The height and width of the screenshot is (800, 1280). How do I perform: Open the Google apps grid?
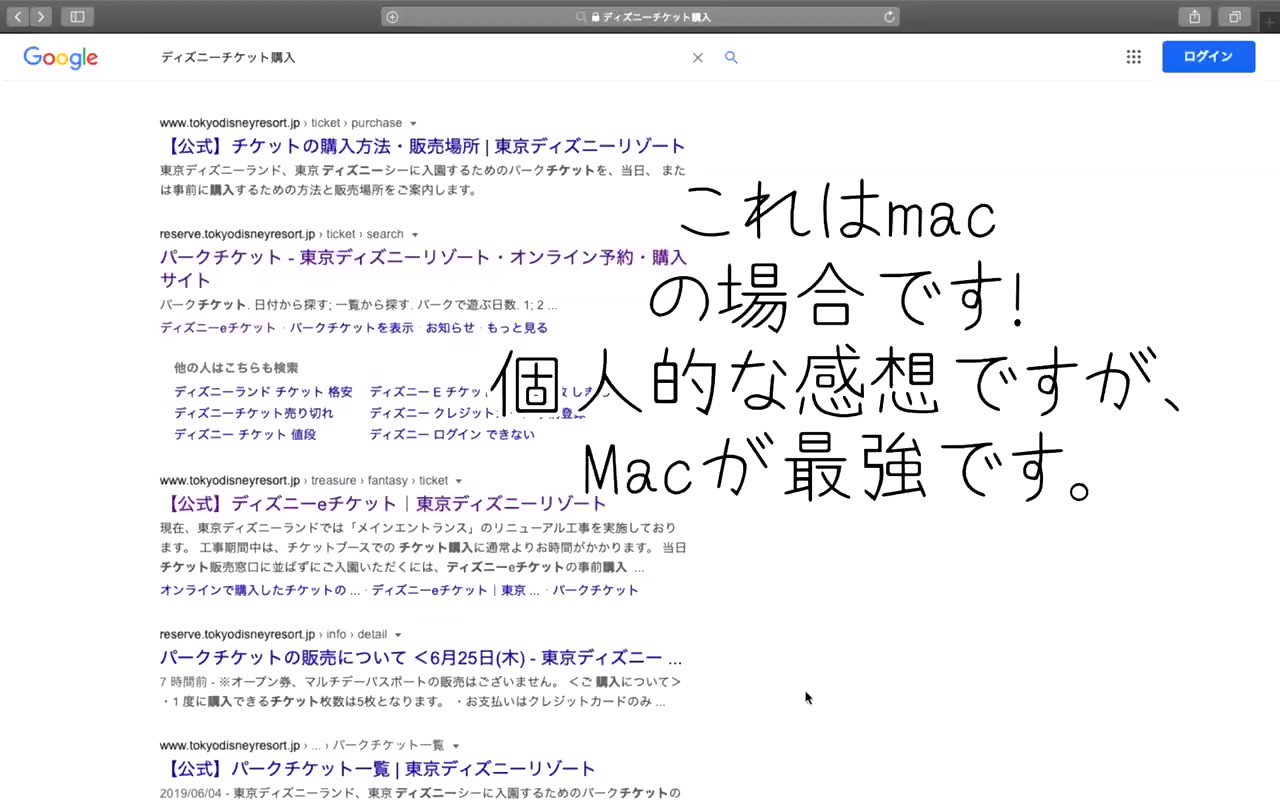1133,57
